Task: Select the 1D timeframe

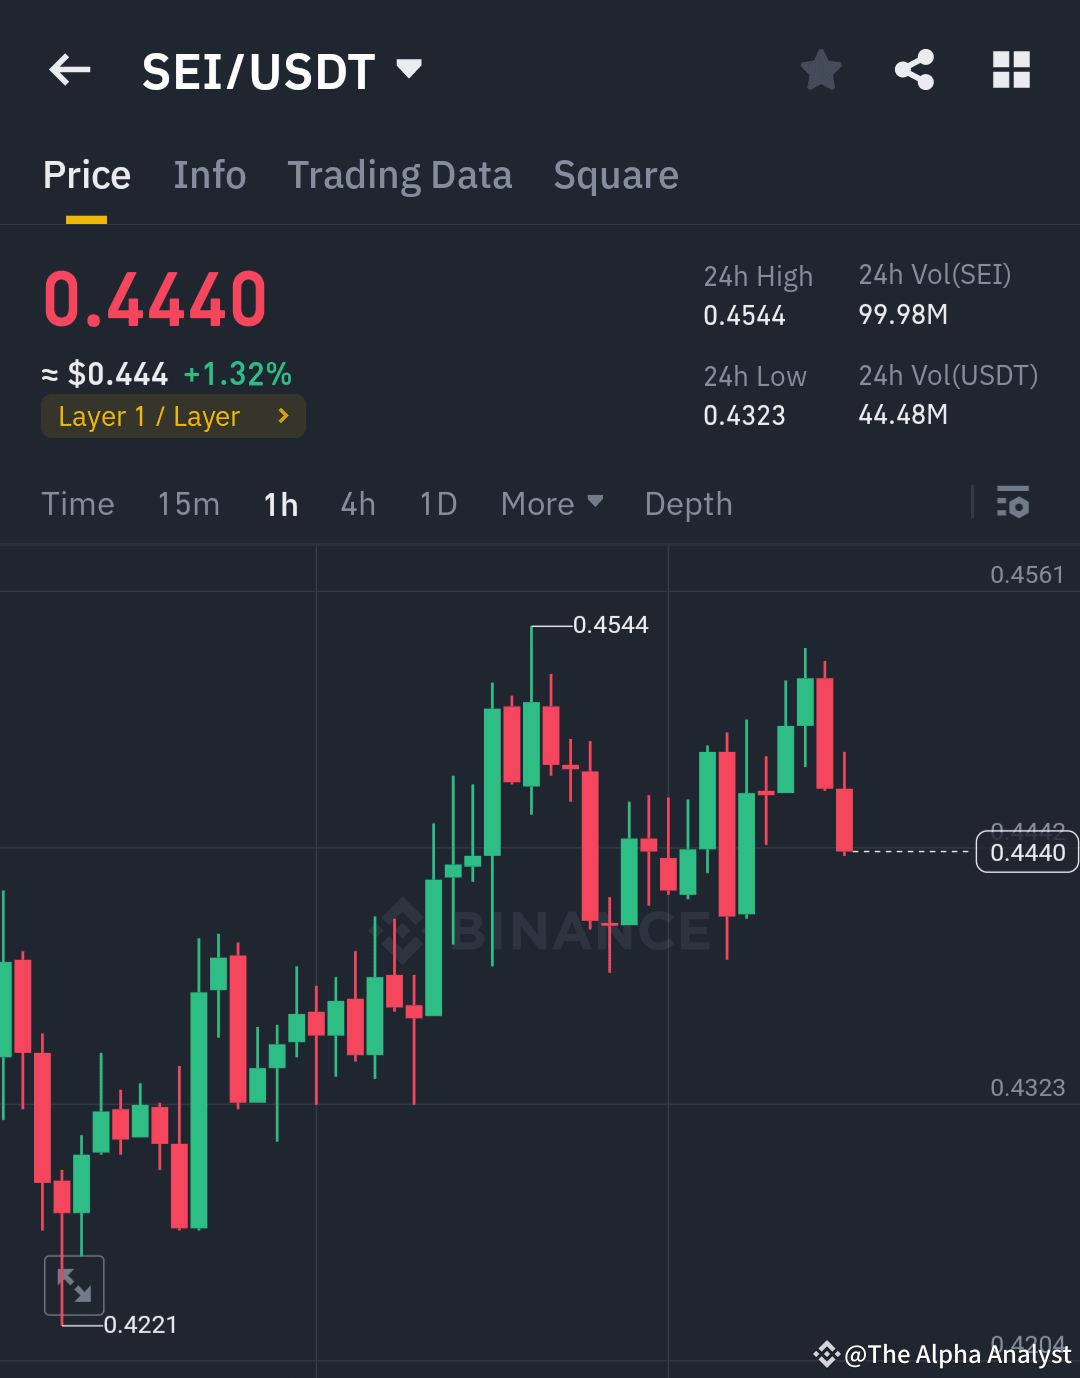Action: click(x=437, y=503)
